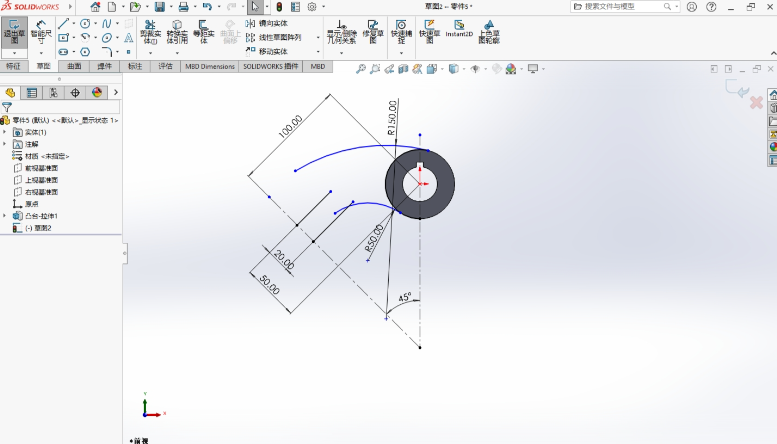Image resolution: width=777 pixels, height=444 pixels.
Task: Open dropdown under Smart Dimension button
Action: (x=41, y=53)
